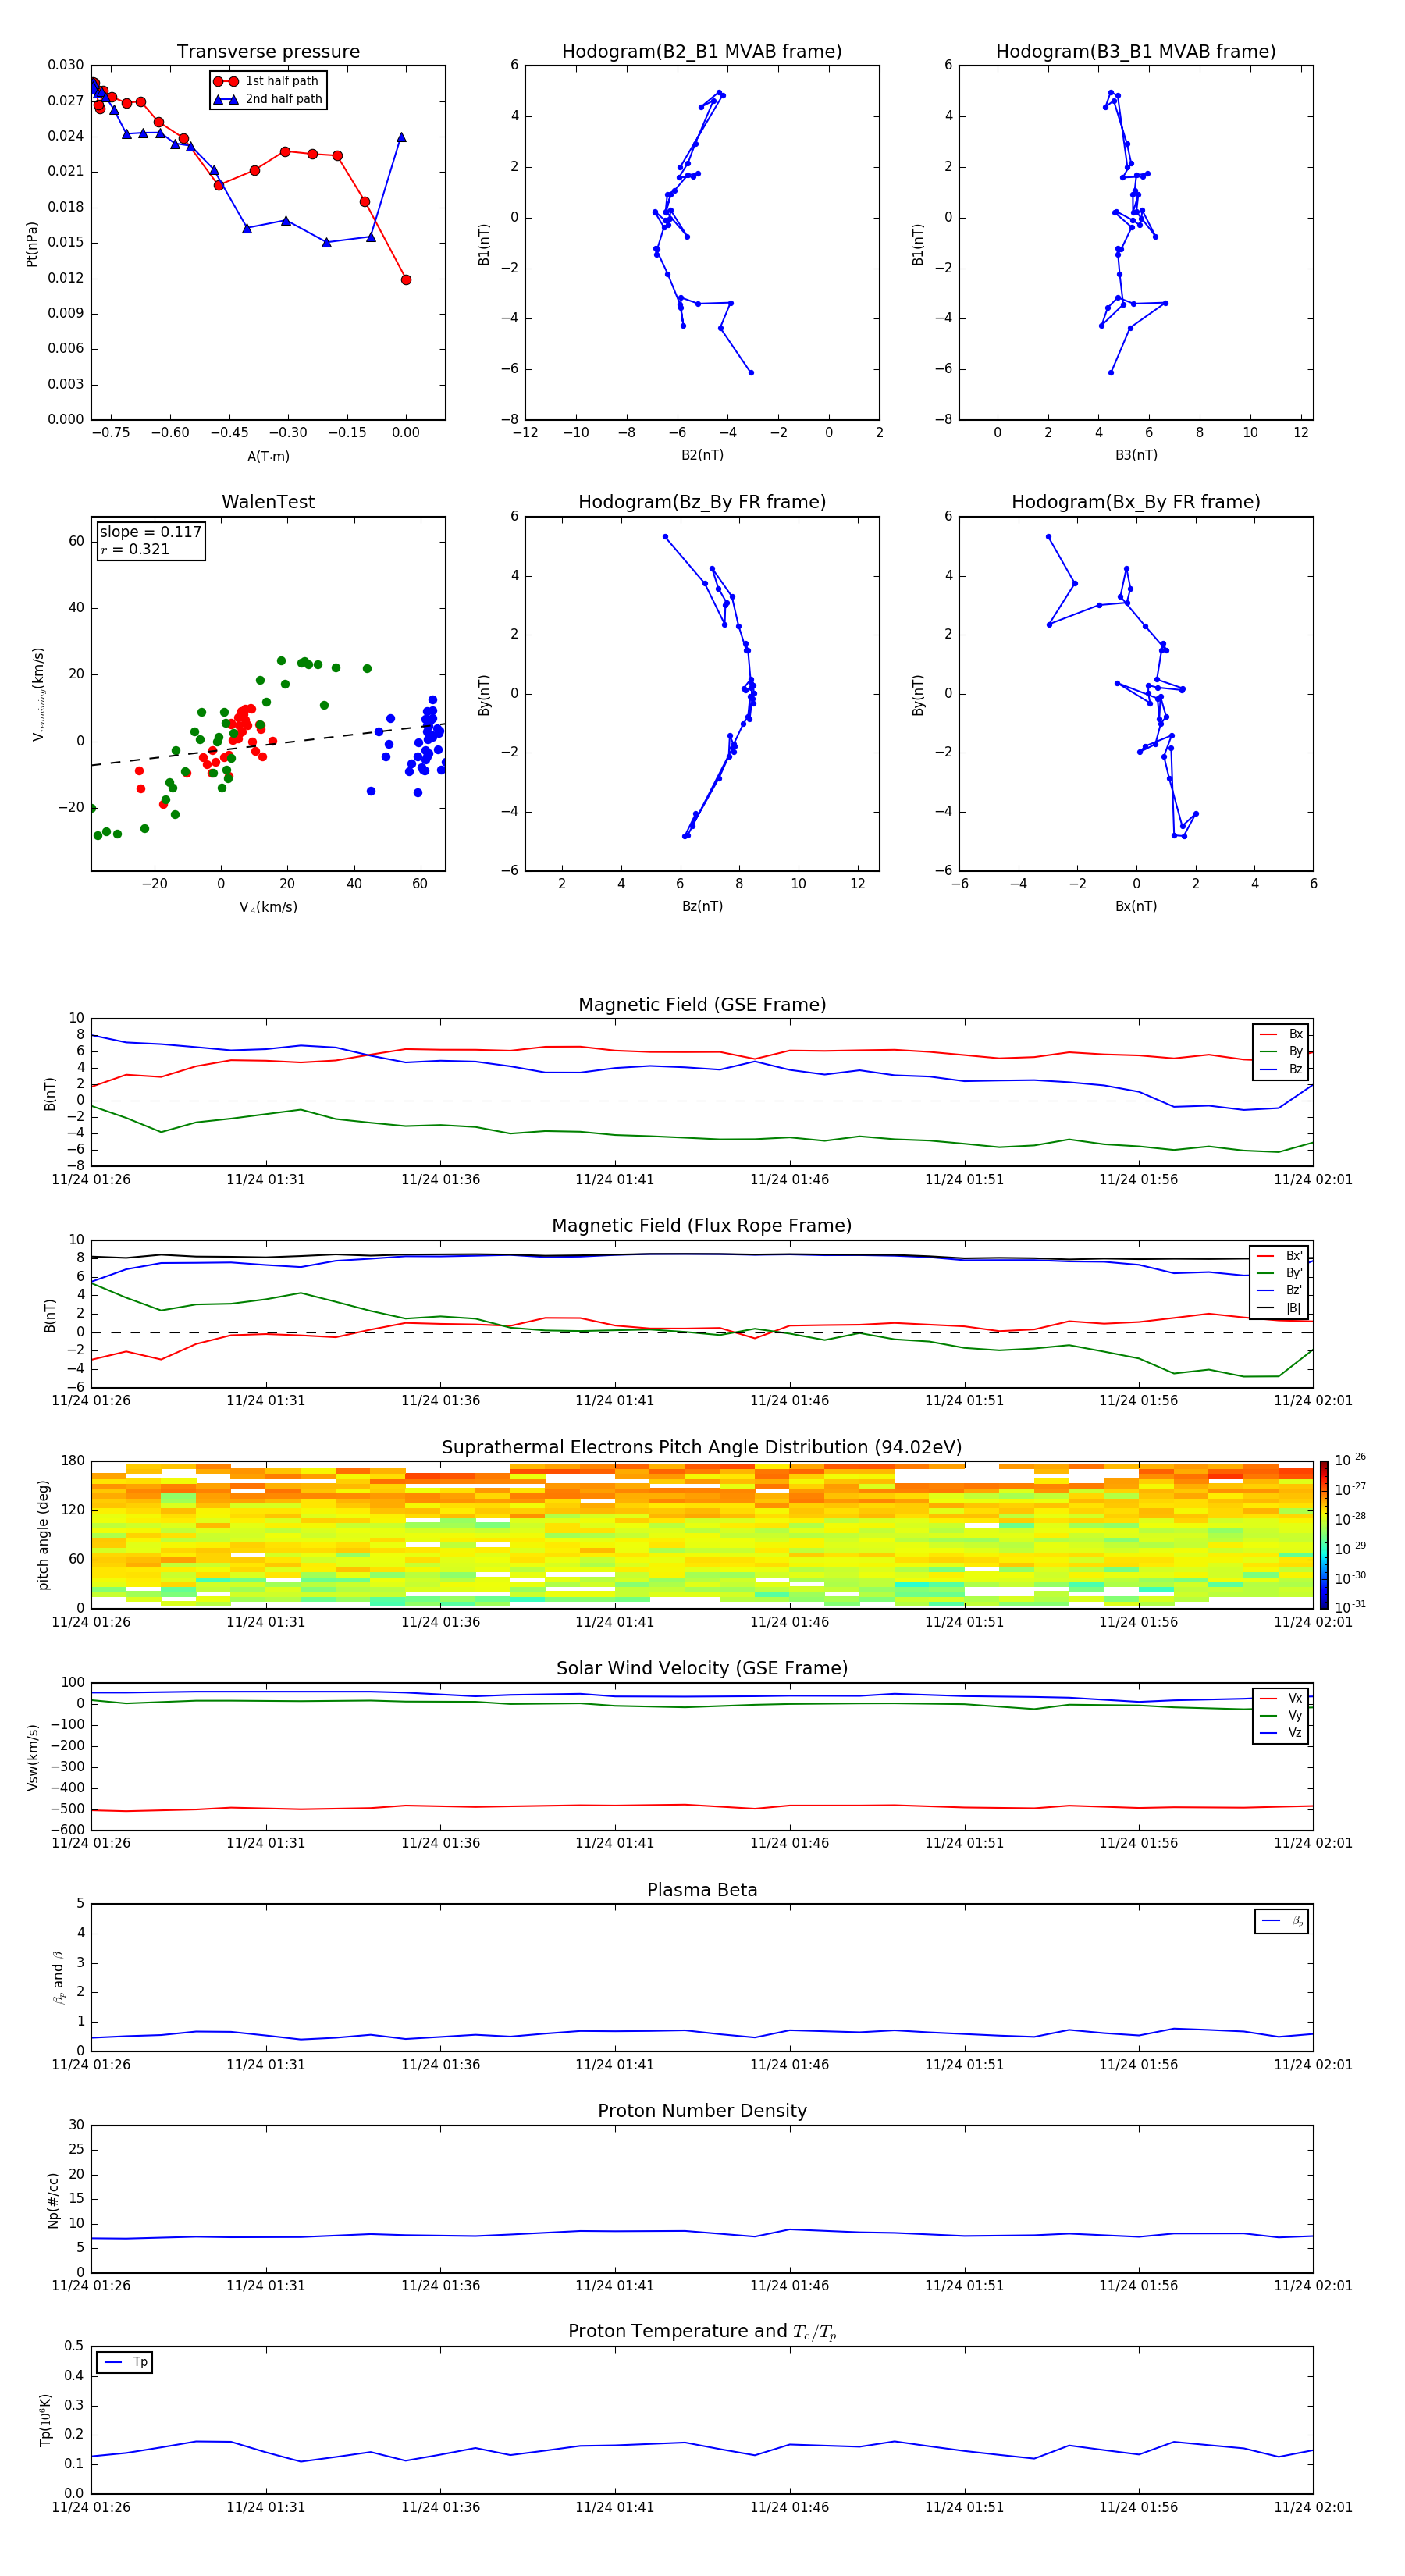Viewport: 1405px width, 2576px height.
Task: Click the 'V_remaining(km/s)' y-axis label
Action: point(38,694)
